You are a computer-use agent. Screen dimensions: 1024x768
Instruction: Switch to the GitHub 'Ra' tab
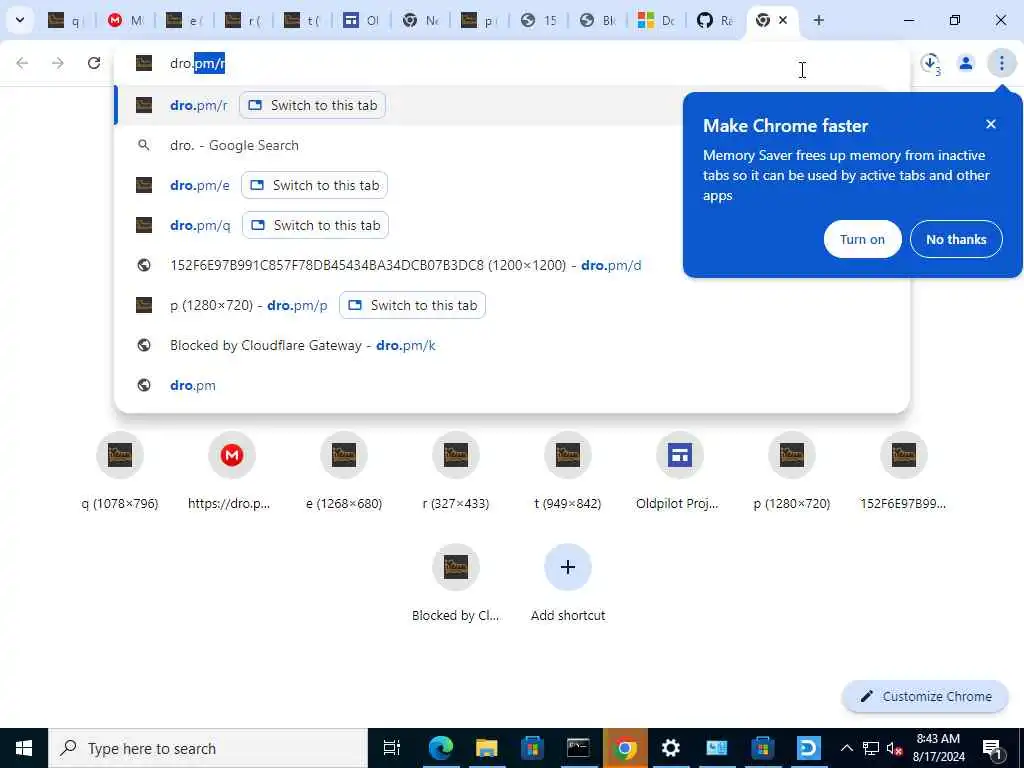[x=714, y=20]
